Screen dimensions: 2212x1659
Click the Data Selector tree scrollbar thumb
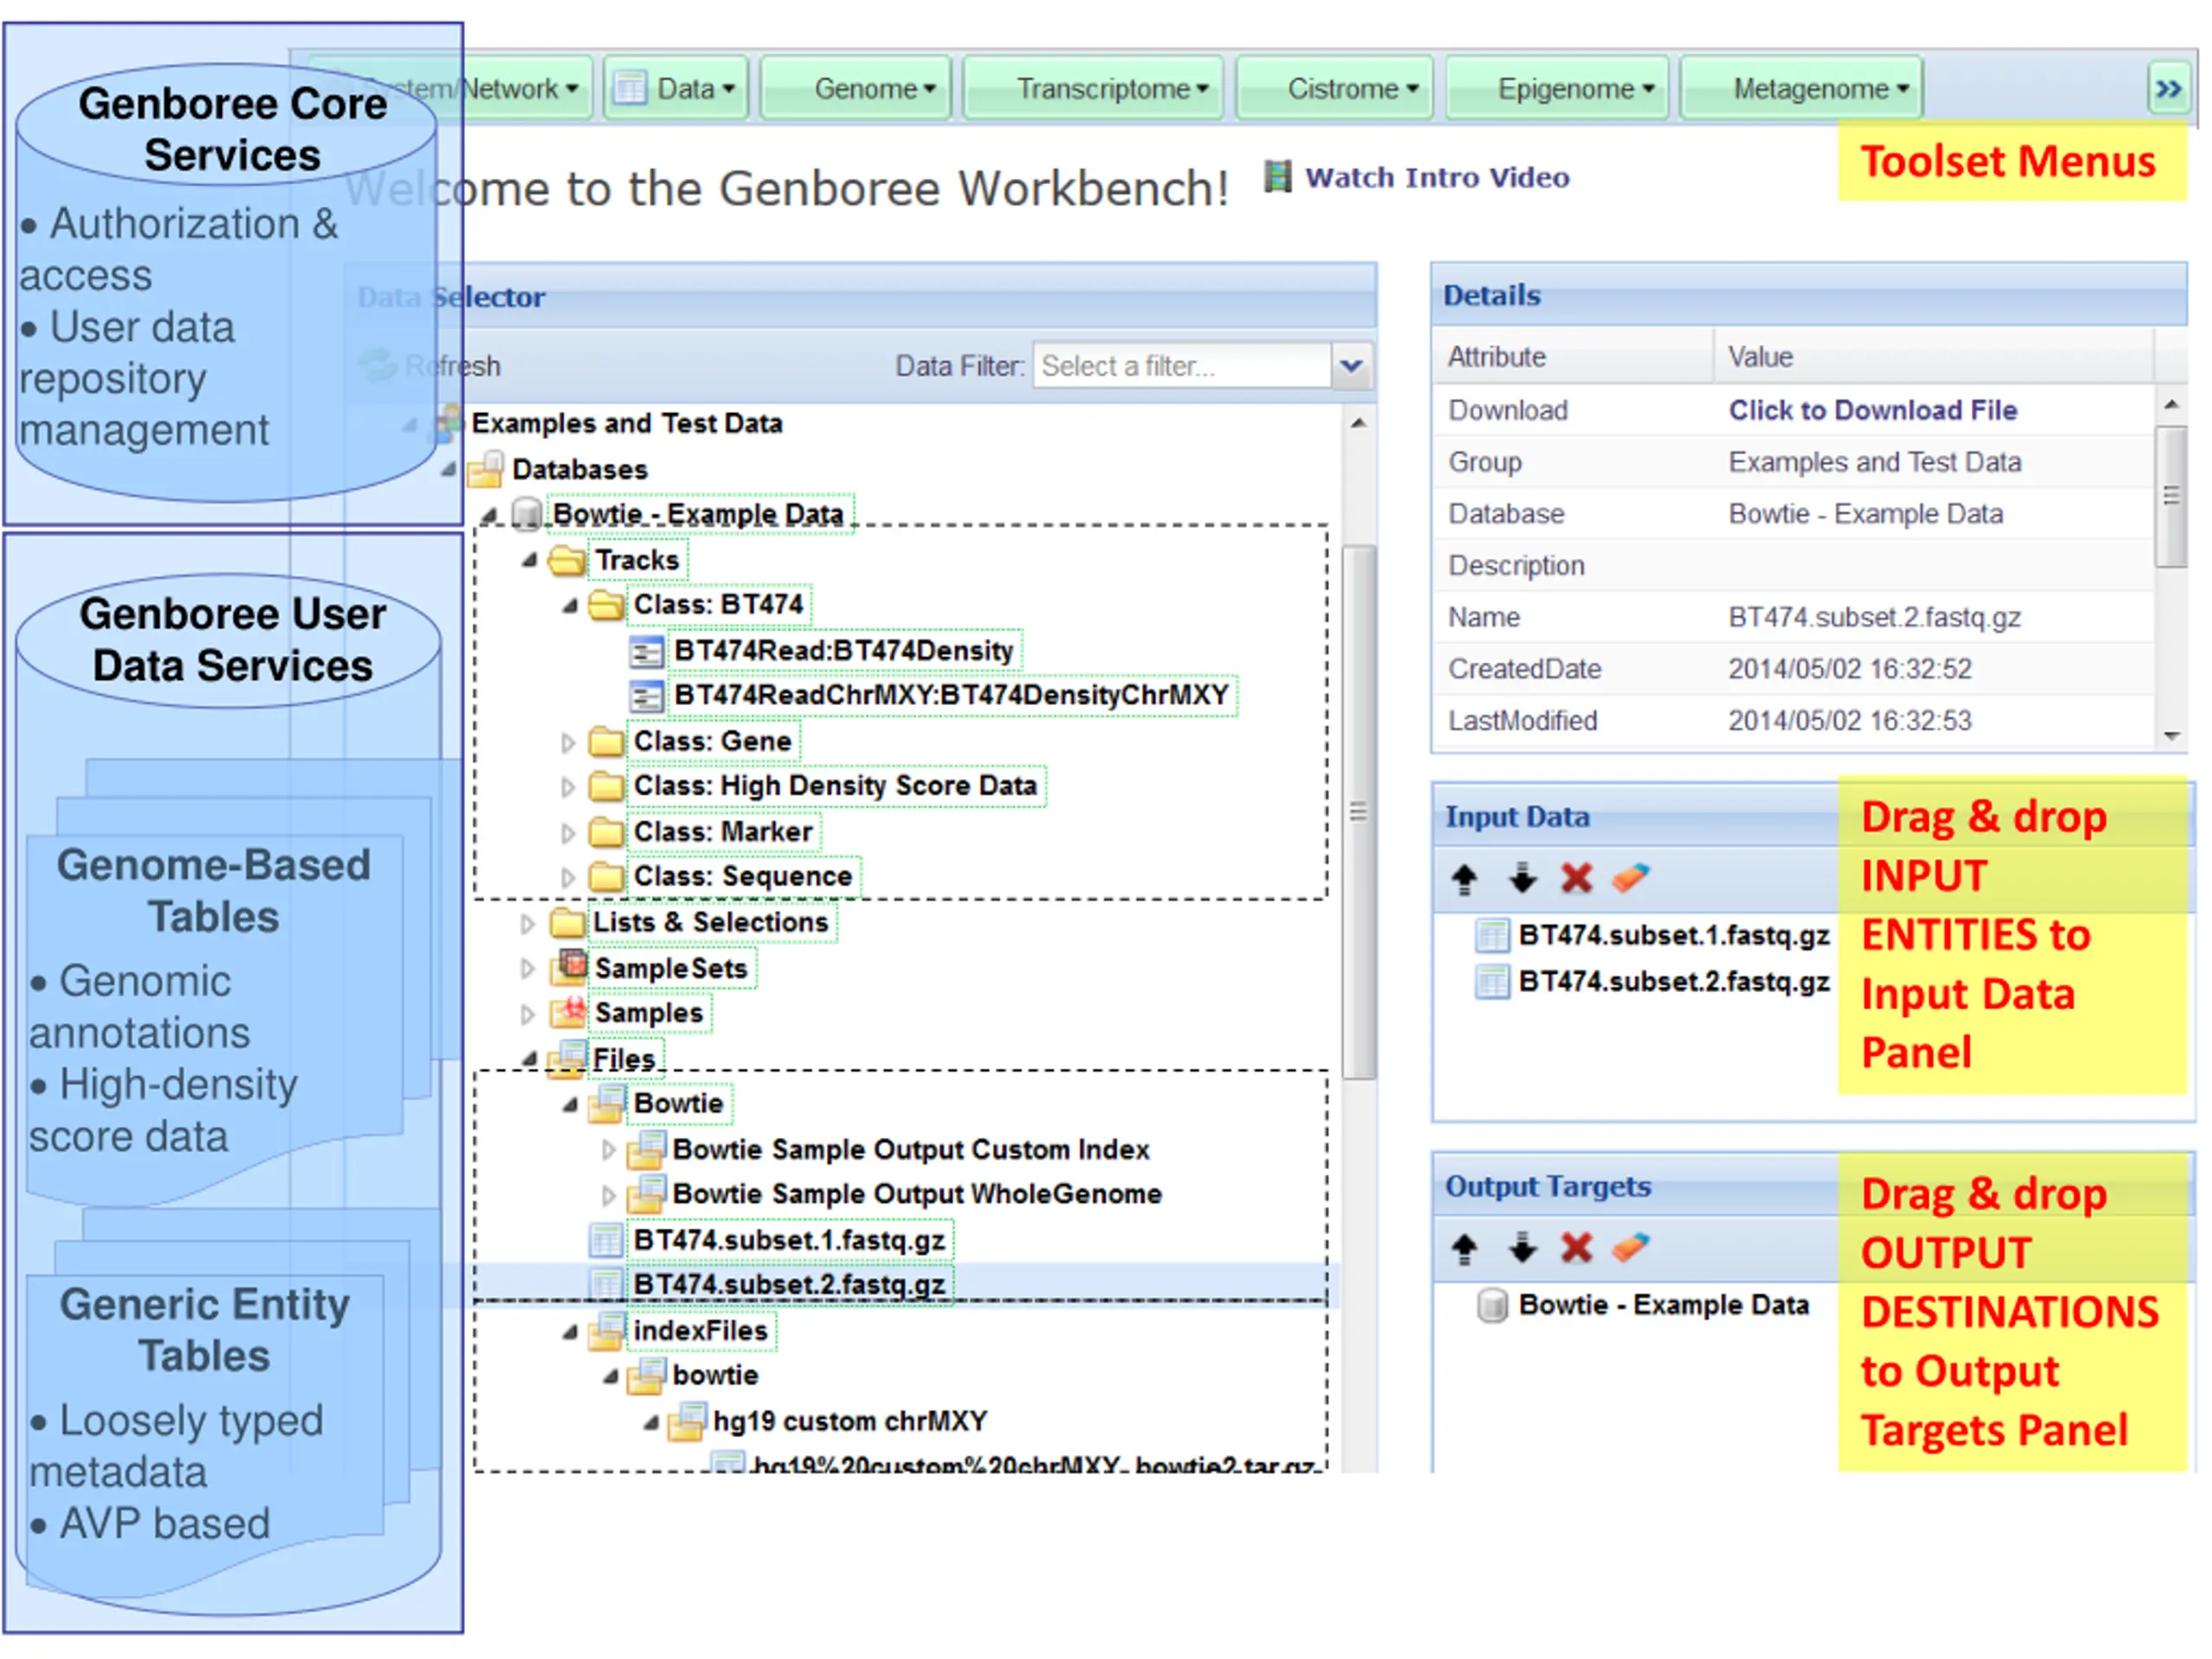[x=1358, y=812]
